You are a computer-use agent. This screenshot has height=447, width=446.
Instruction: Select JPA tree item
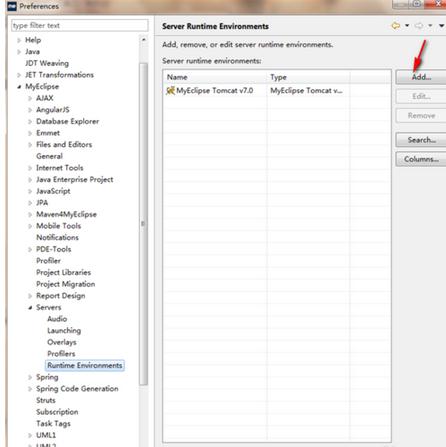pyautogui.click(x=42, y=203)
